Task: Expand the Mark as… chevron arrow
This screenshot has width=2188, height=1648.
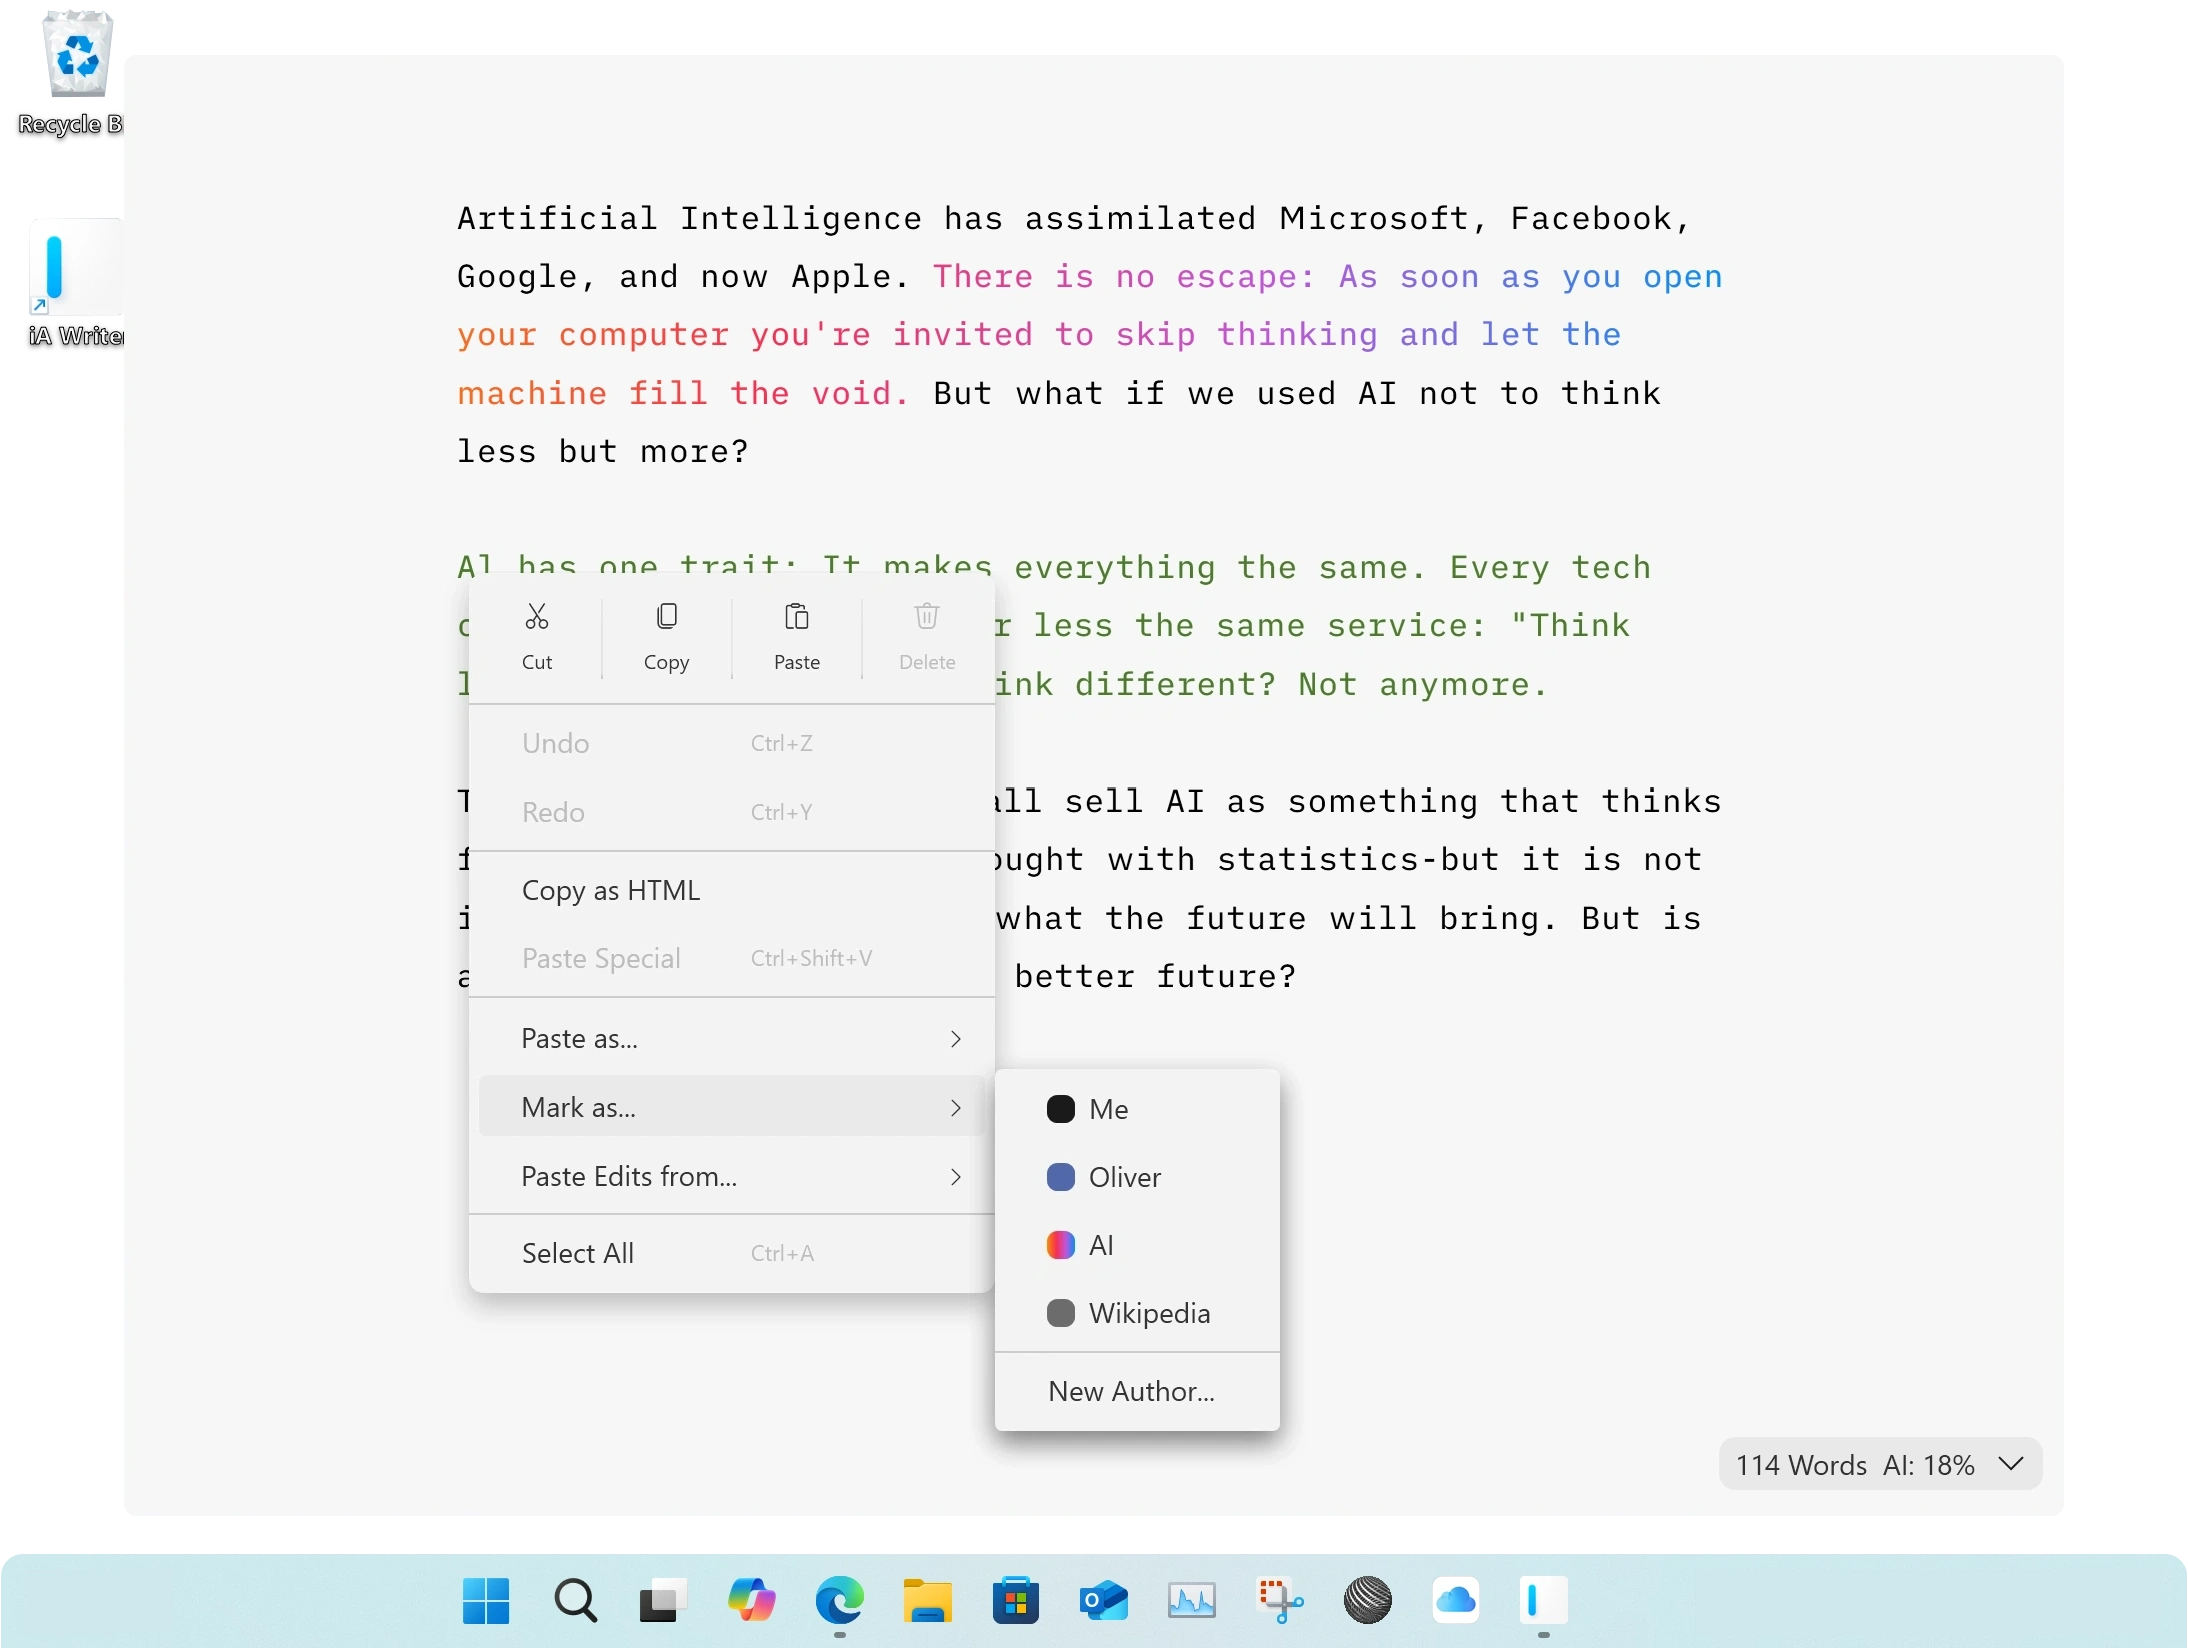Action: [955, 1108]
